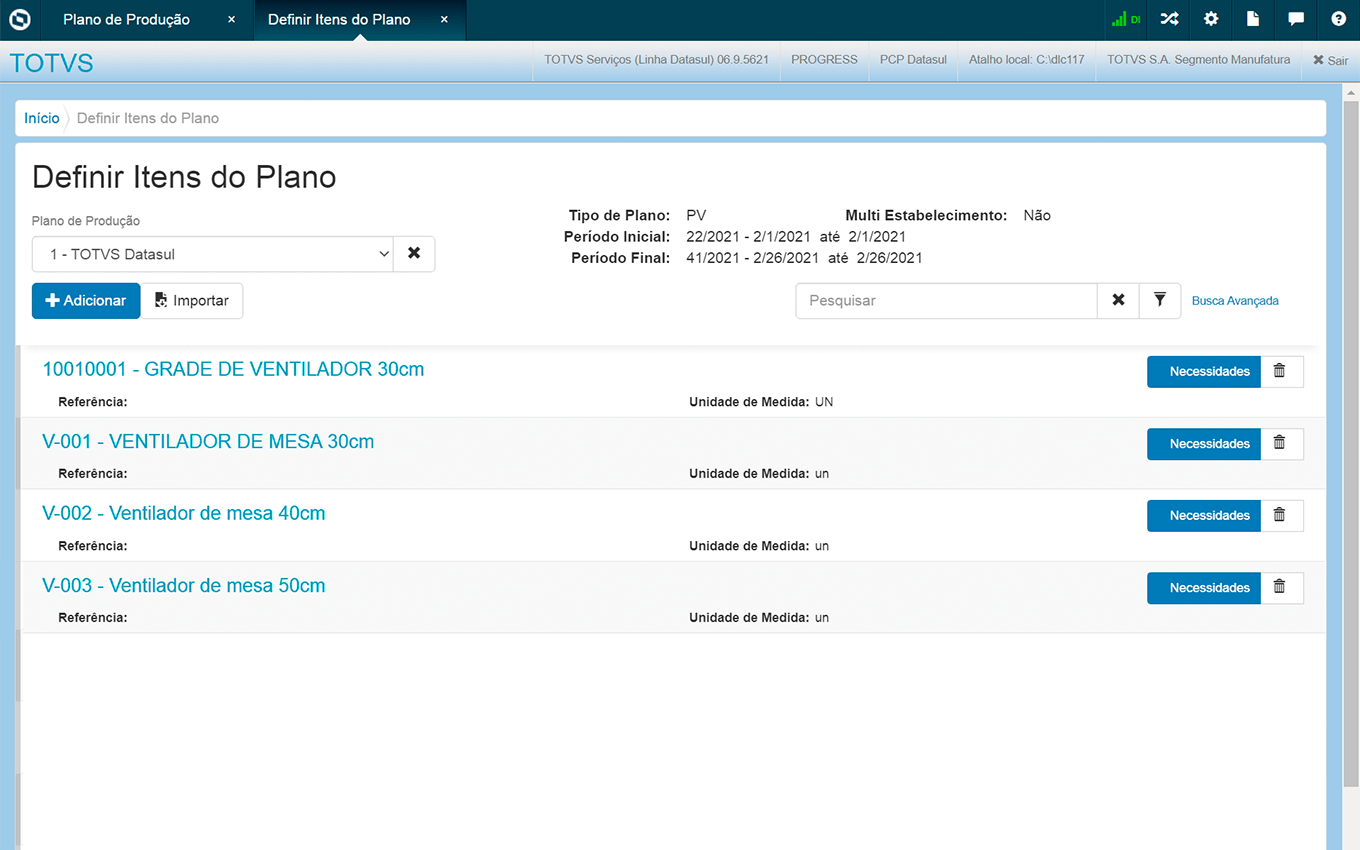Open the help question mark icon

(1338, 19)
